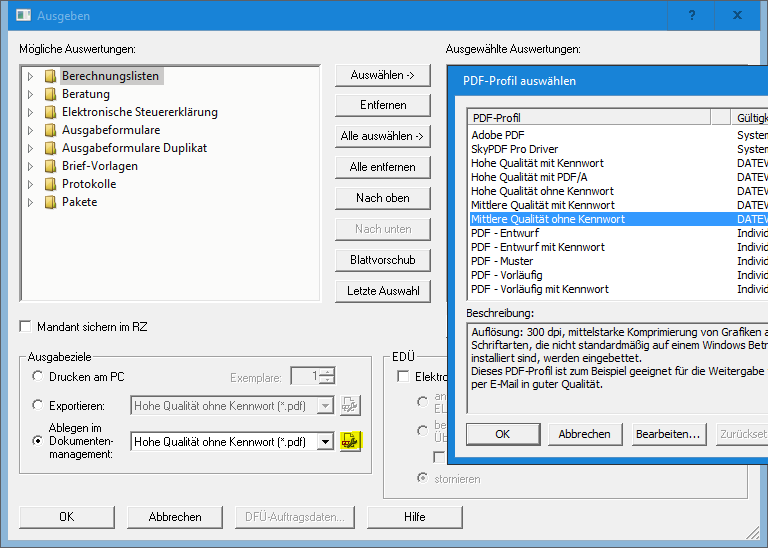Viewport: 768px width, 548px height.
Task: Click the yellow PDF profile icon next to Ablegen
Action: coord(350,441)
